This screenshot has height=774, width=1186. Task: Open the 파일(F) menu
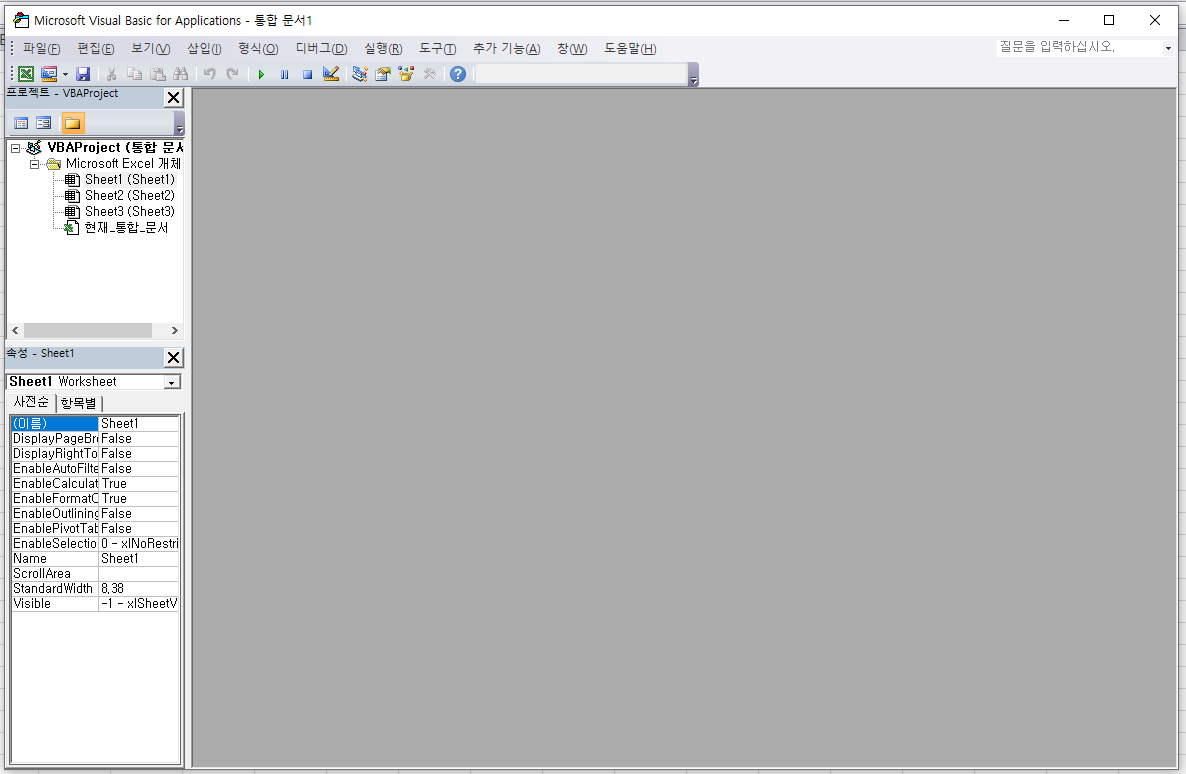coord(41,48)
